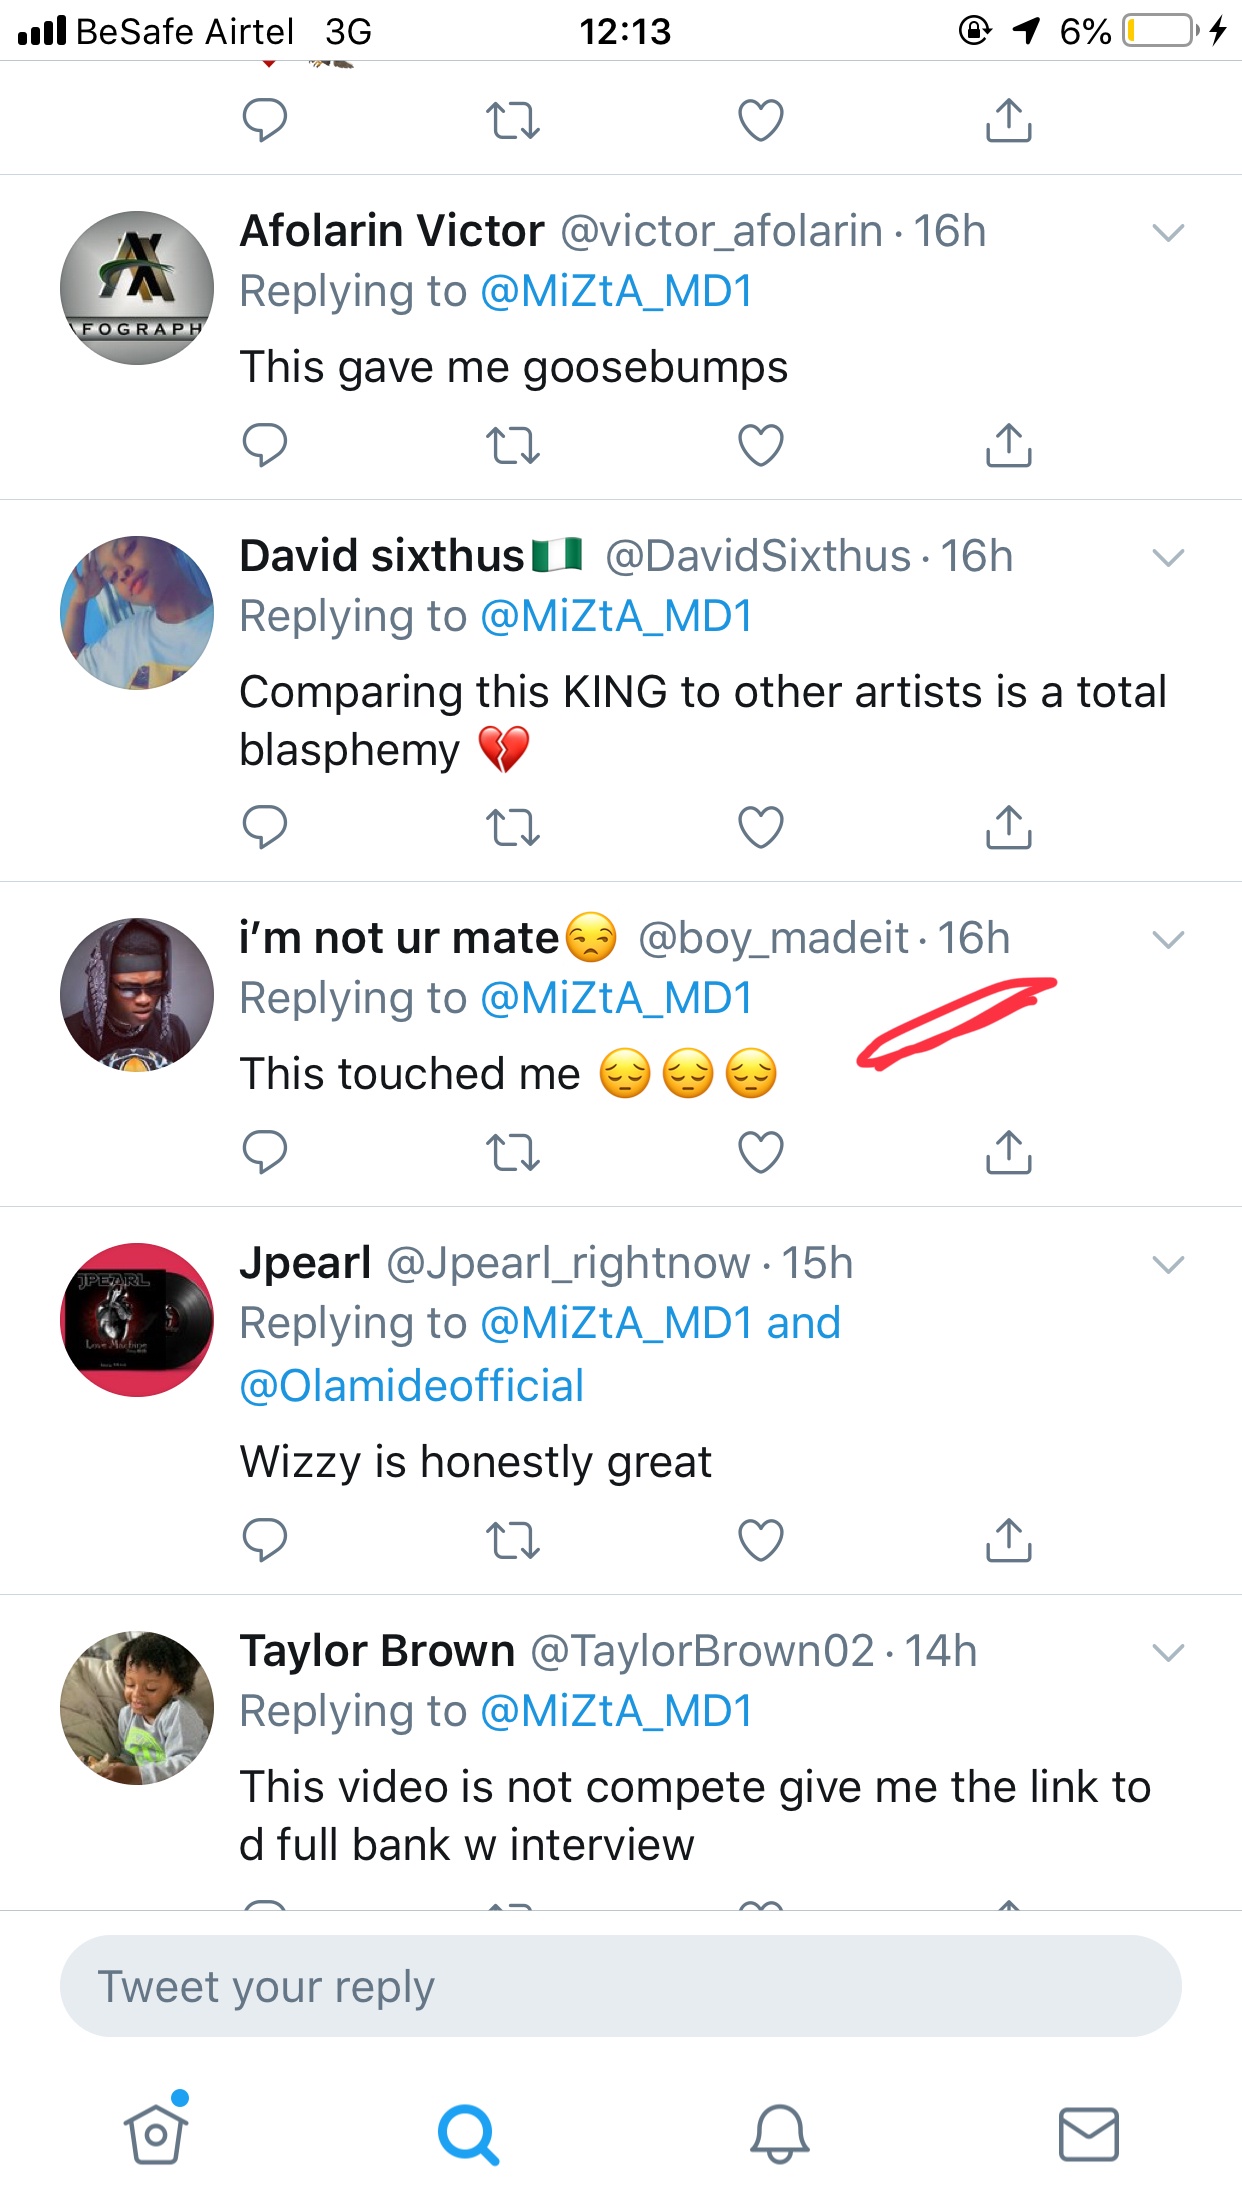Image resolution: width=1242 pixels, height=2208 pixels.
Task: Share Afolarin Victor's goosebumps tweet
Action: pyautogui.click(x=1008, y=445)
